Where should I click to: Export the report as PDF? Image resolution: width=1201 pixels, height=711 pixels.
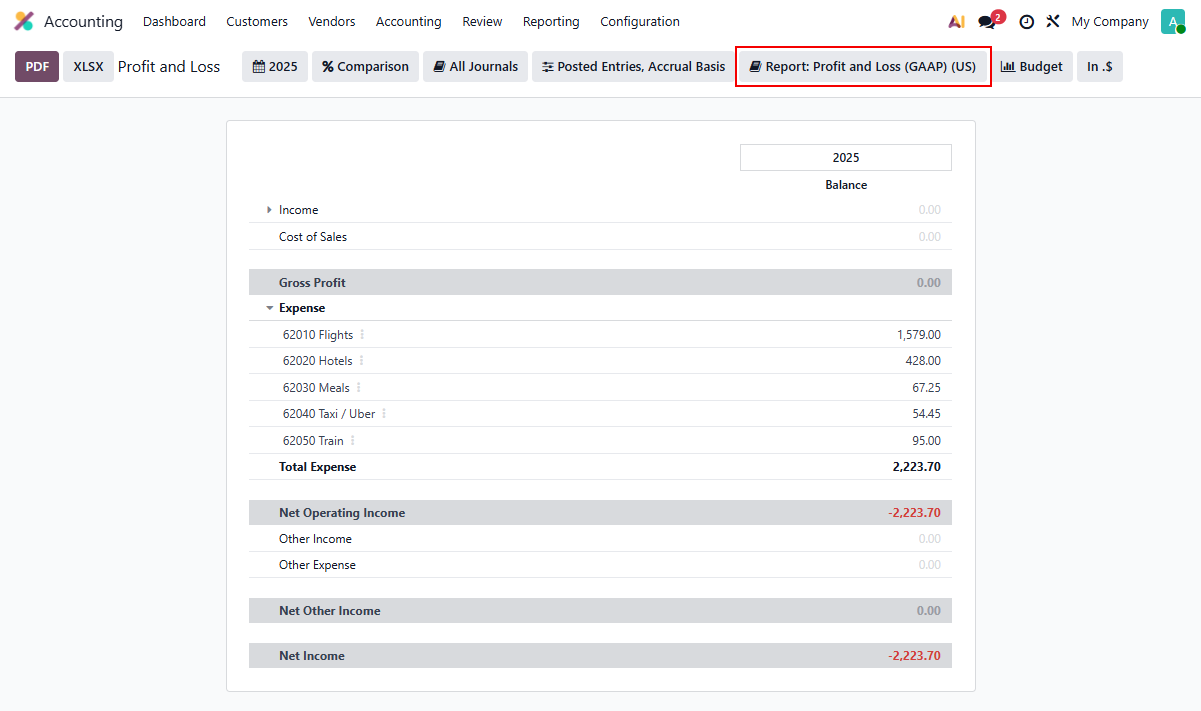click(37, 67)
